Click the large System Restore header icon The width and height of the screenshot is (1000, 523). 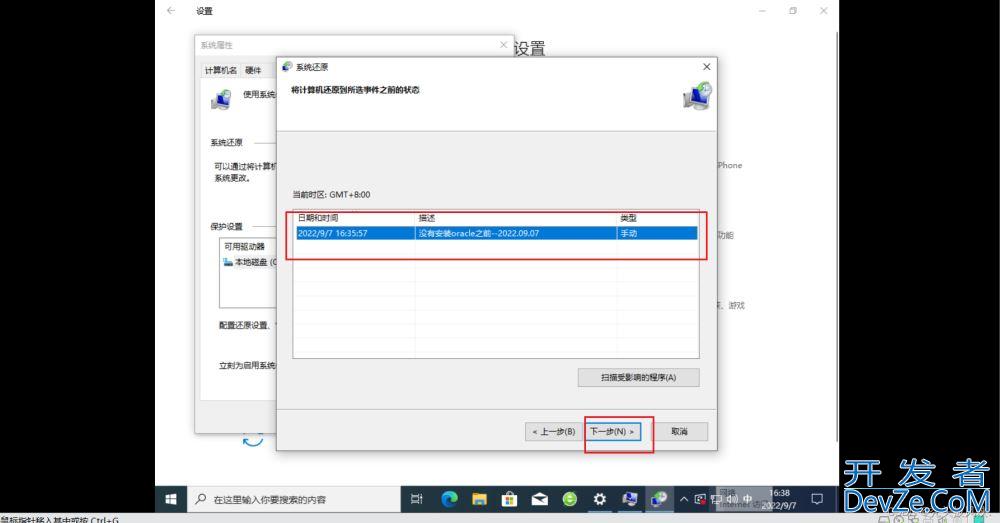(697, 96)
